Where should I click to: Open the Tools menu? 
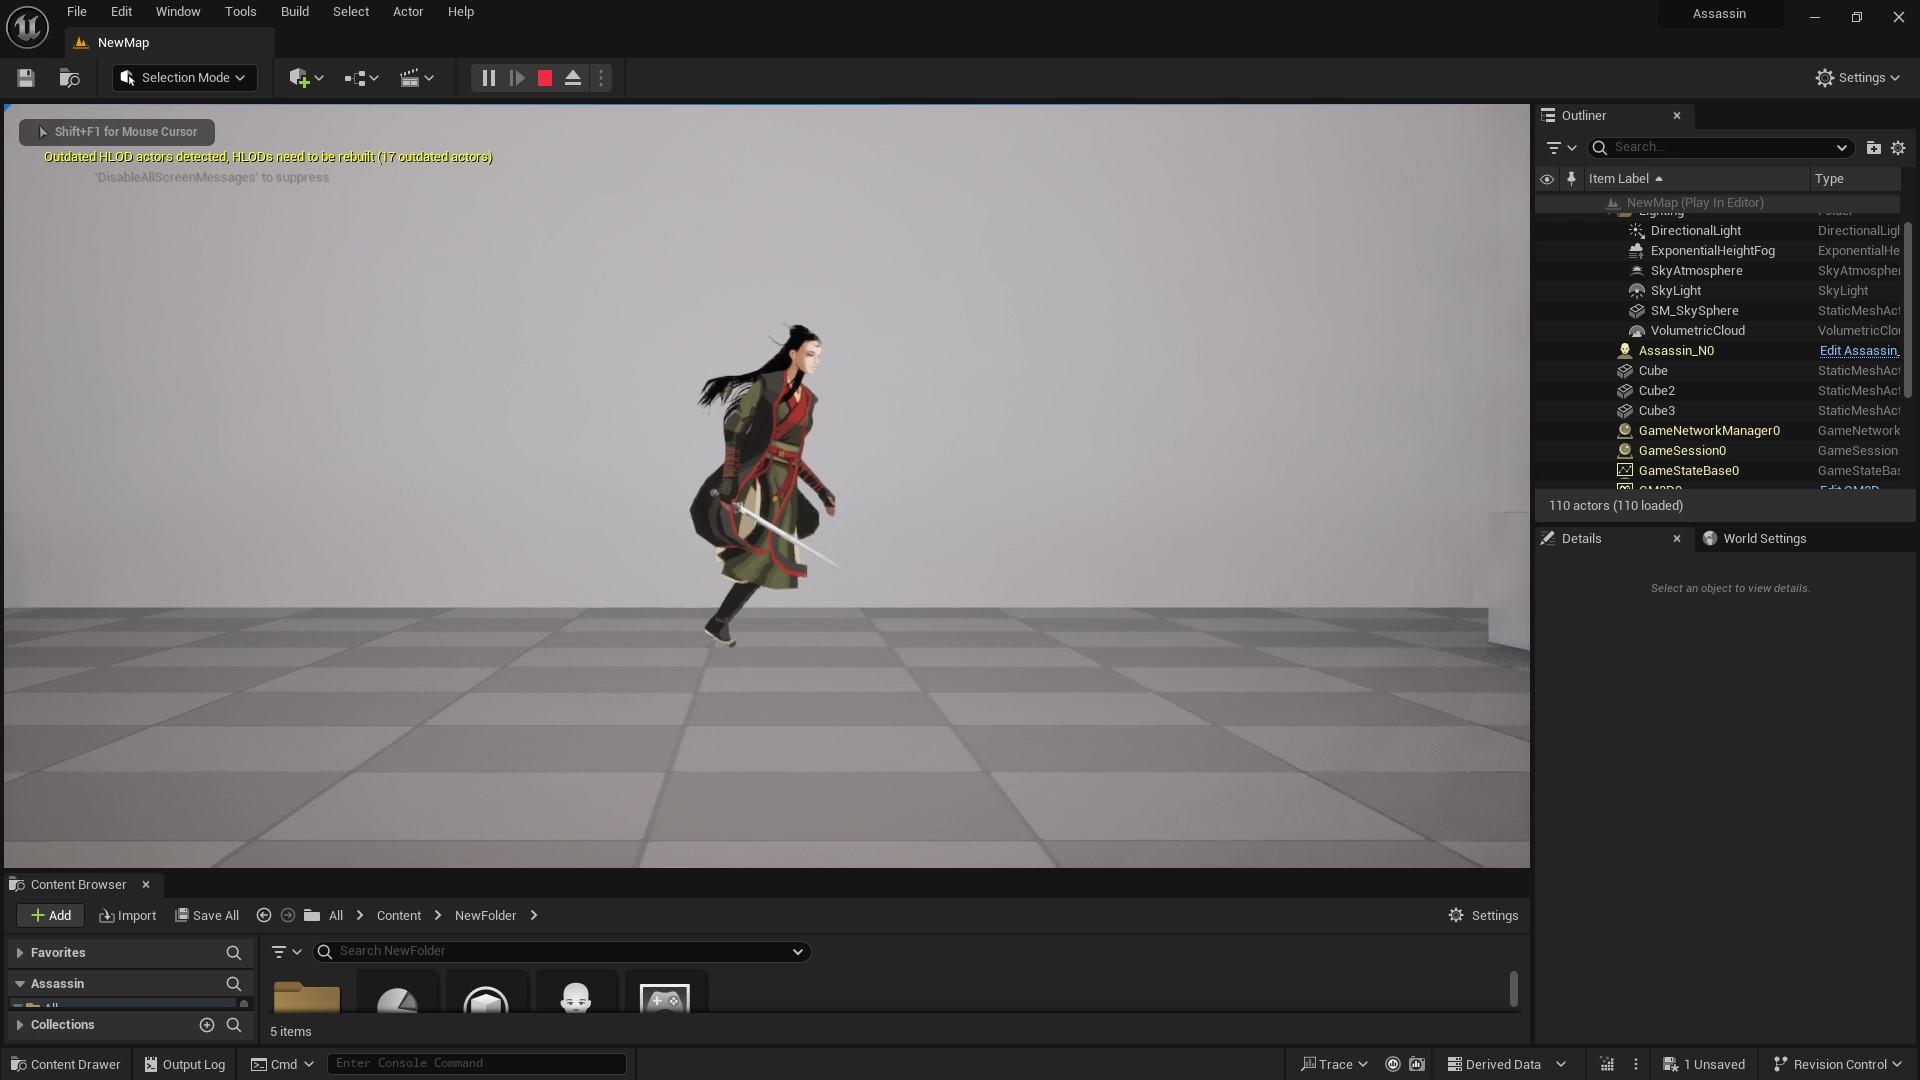click(x=240, y=12)
